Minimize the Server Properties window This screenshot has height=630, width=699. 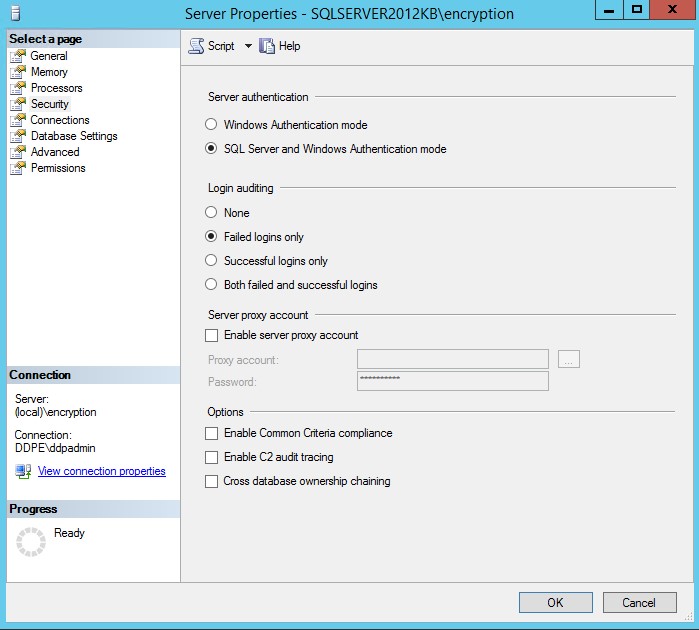609,9
